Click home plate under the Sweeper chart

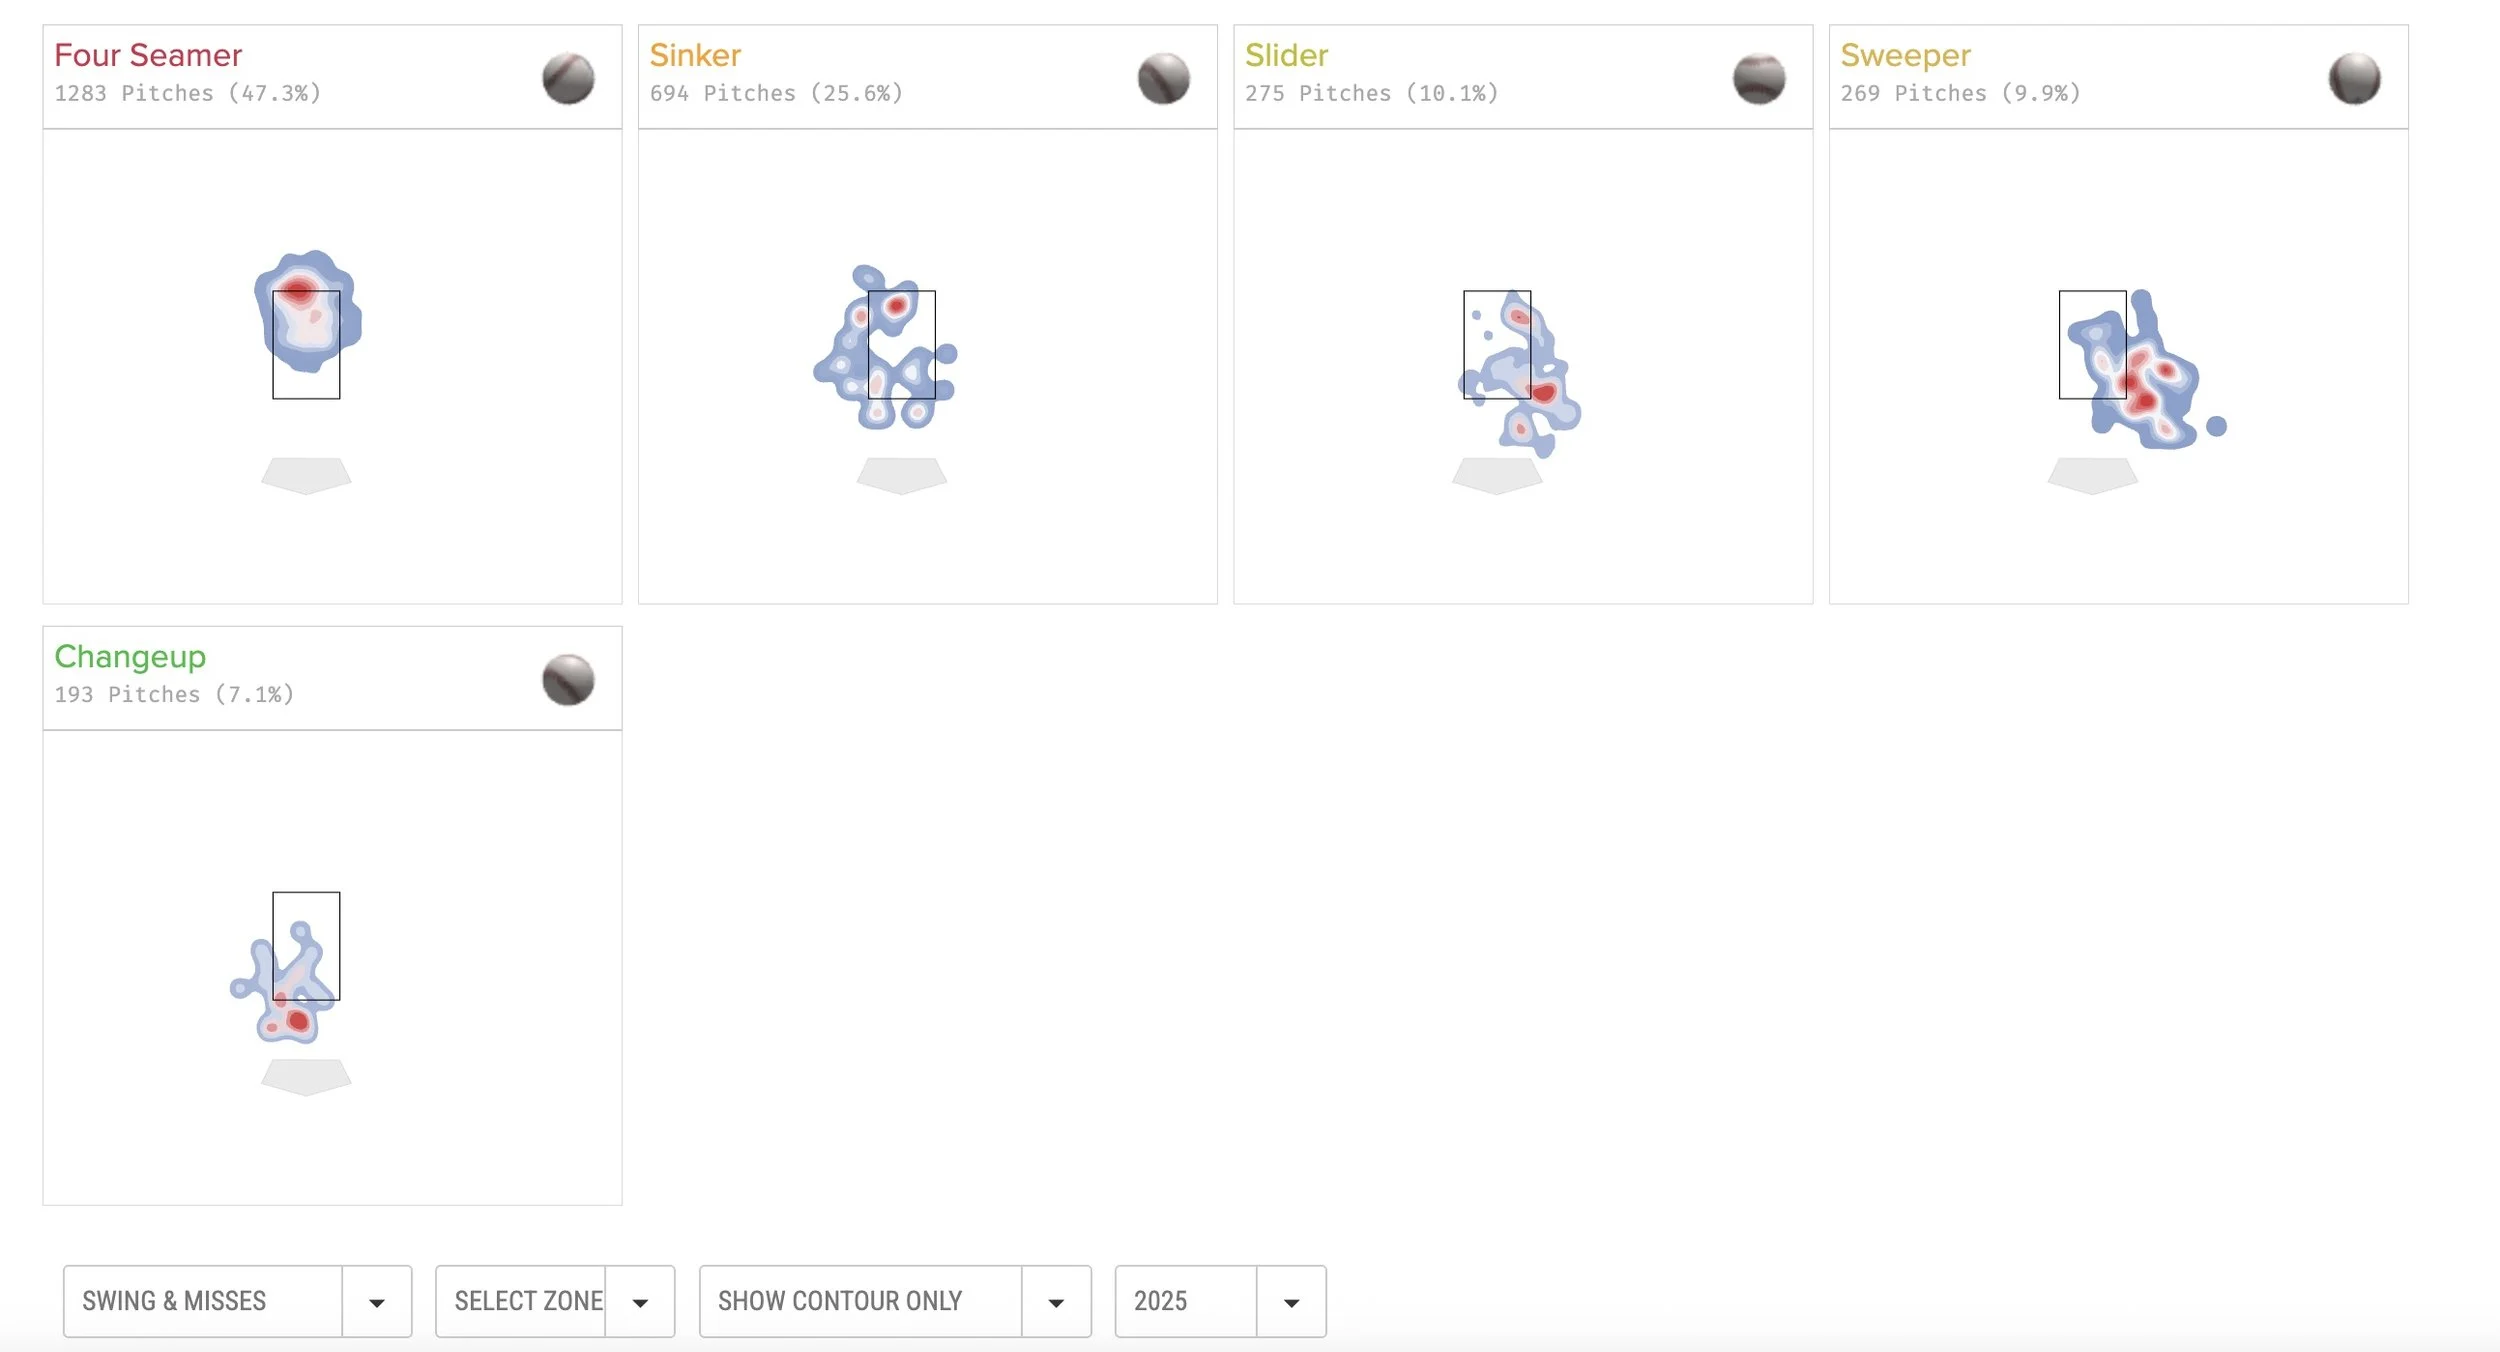pos(2093,476)
